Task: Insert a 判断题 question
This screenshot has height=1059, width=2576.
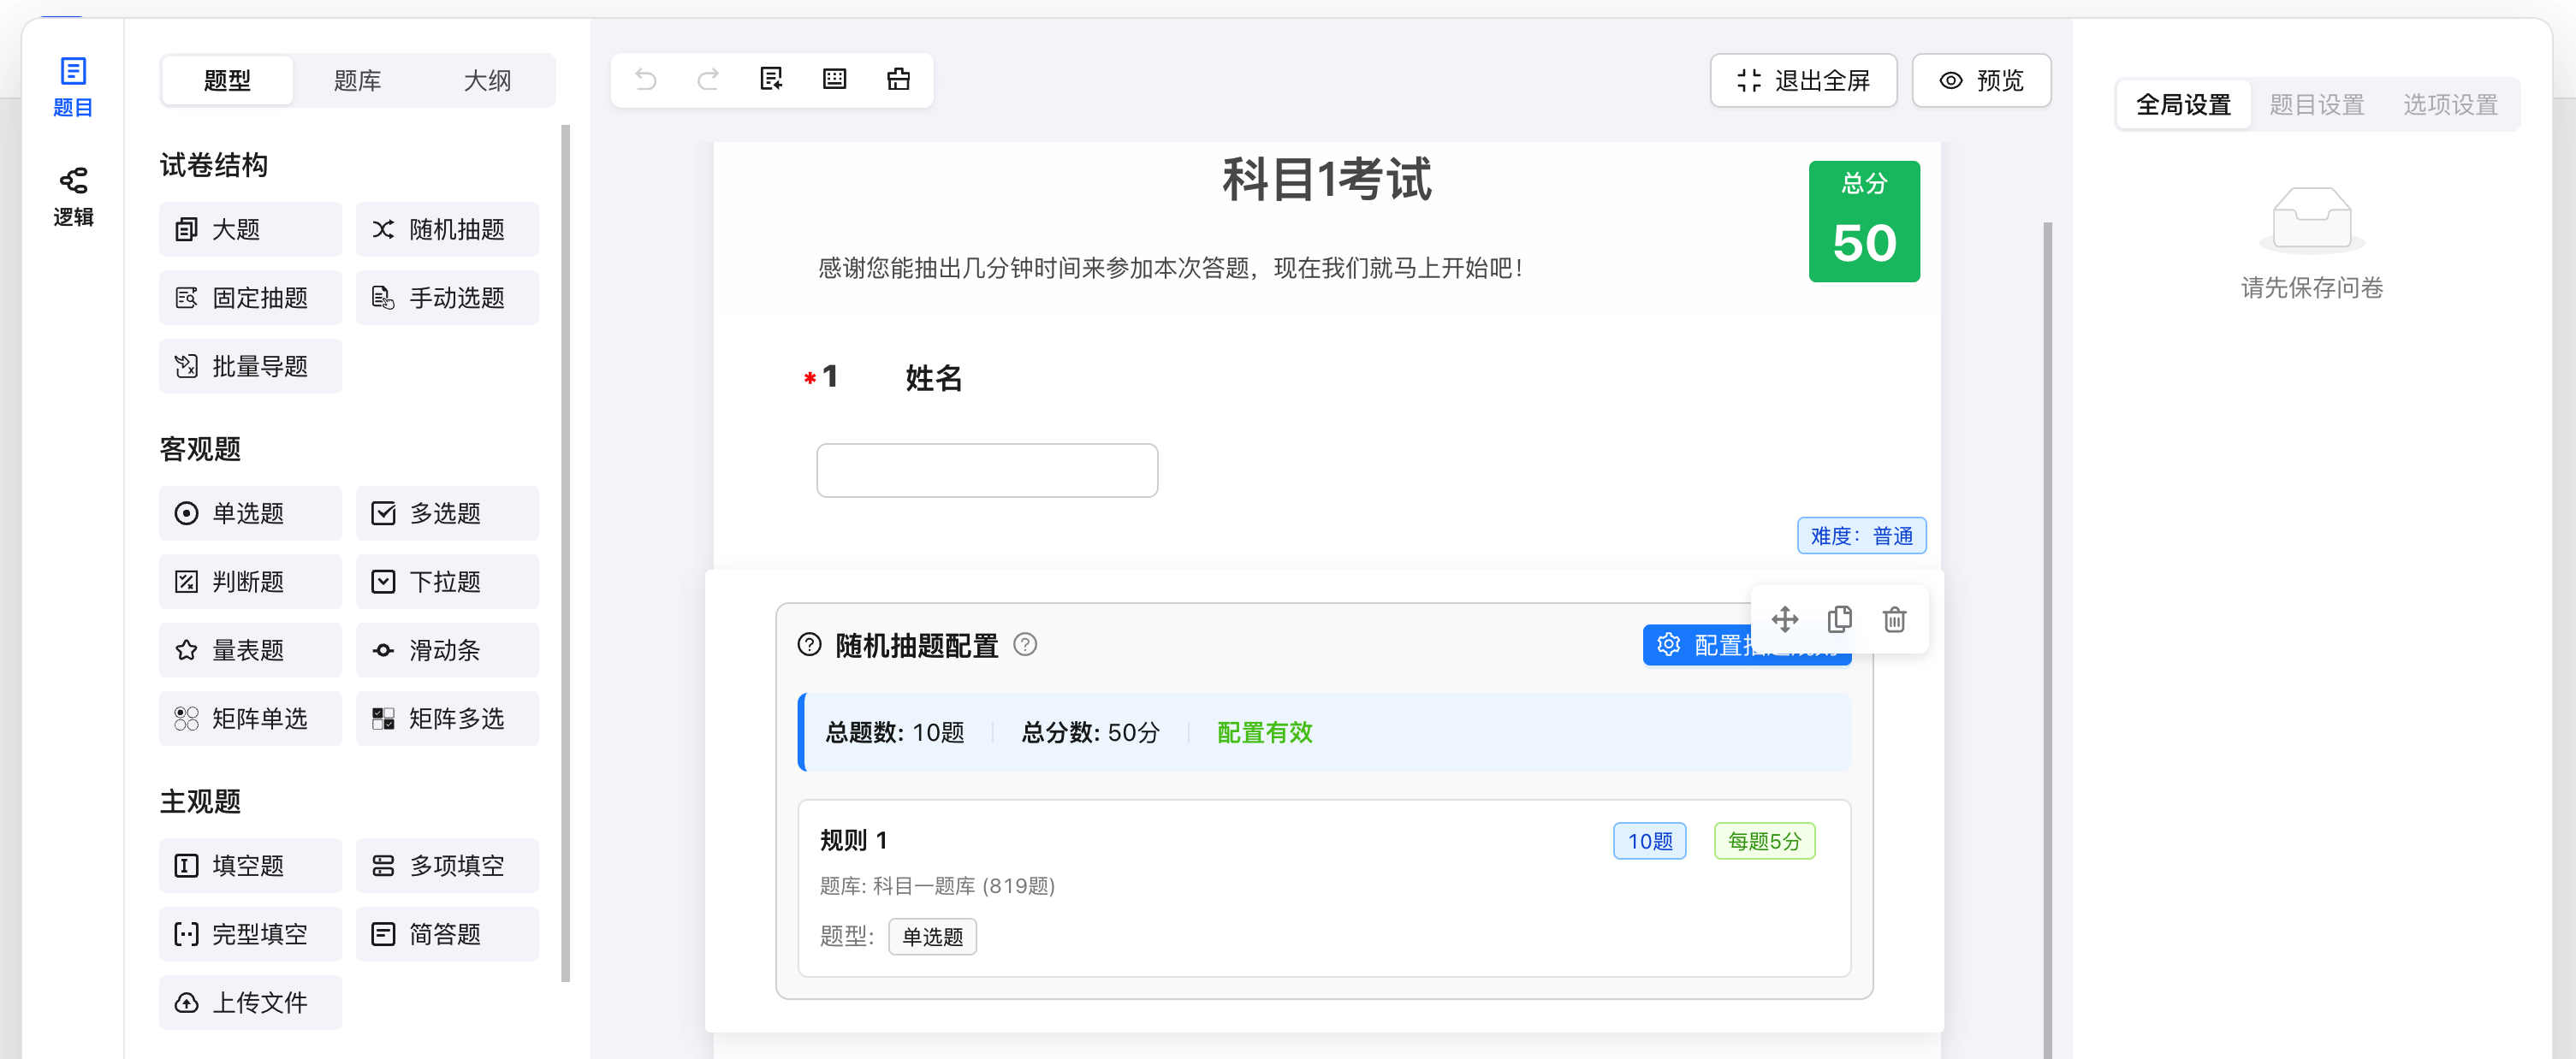Action: (x=250, y=581)
